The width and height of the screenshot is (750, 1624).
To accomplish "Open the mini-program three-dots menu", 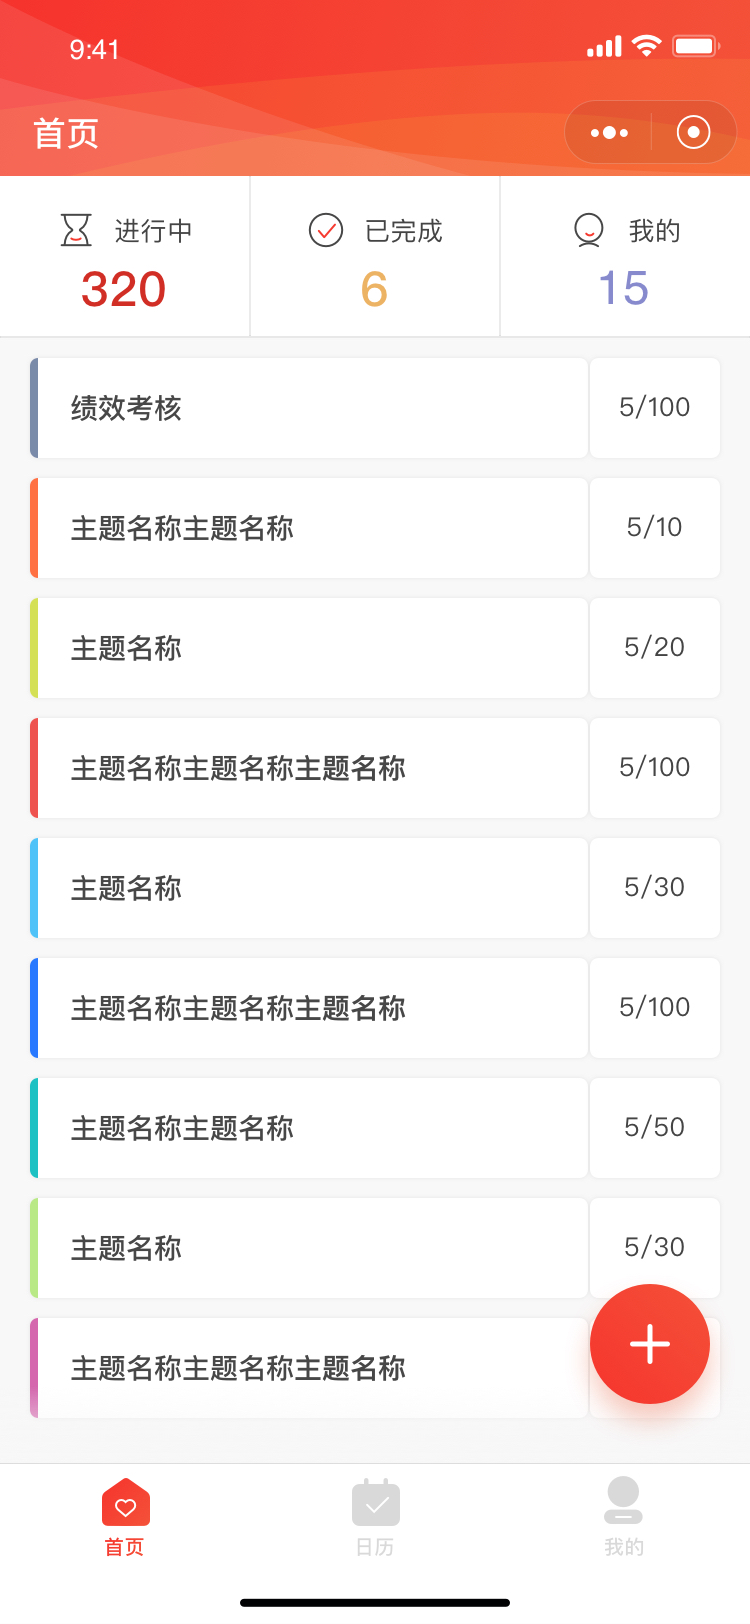I will click(x=609, y=132).
